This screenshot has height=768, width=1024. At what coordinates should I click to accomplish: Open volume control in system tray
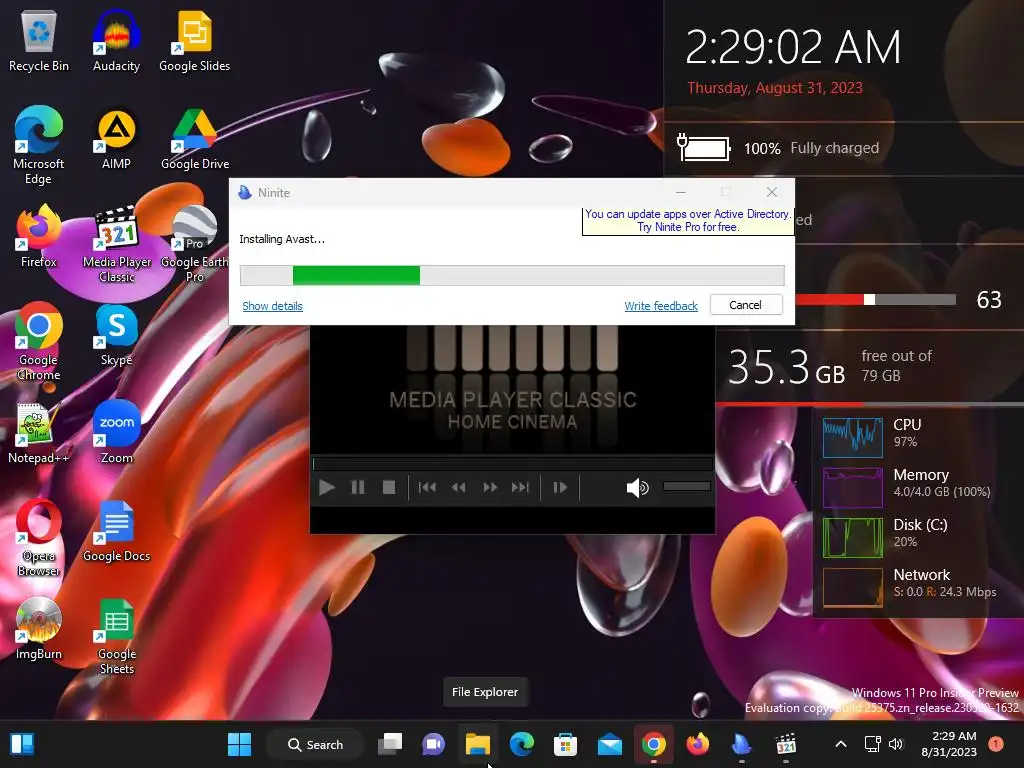click(896, 744)
